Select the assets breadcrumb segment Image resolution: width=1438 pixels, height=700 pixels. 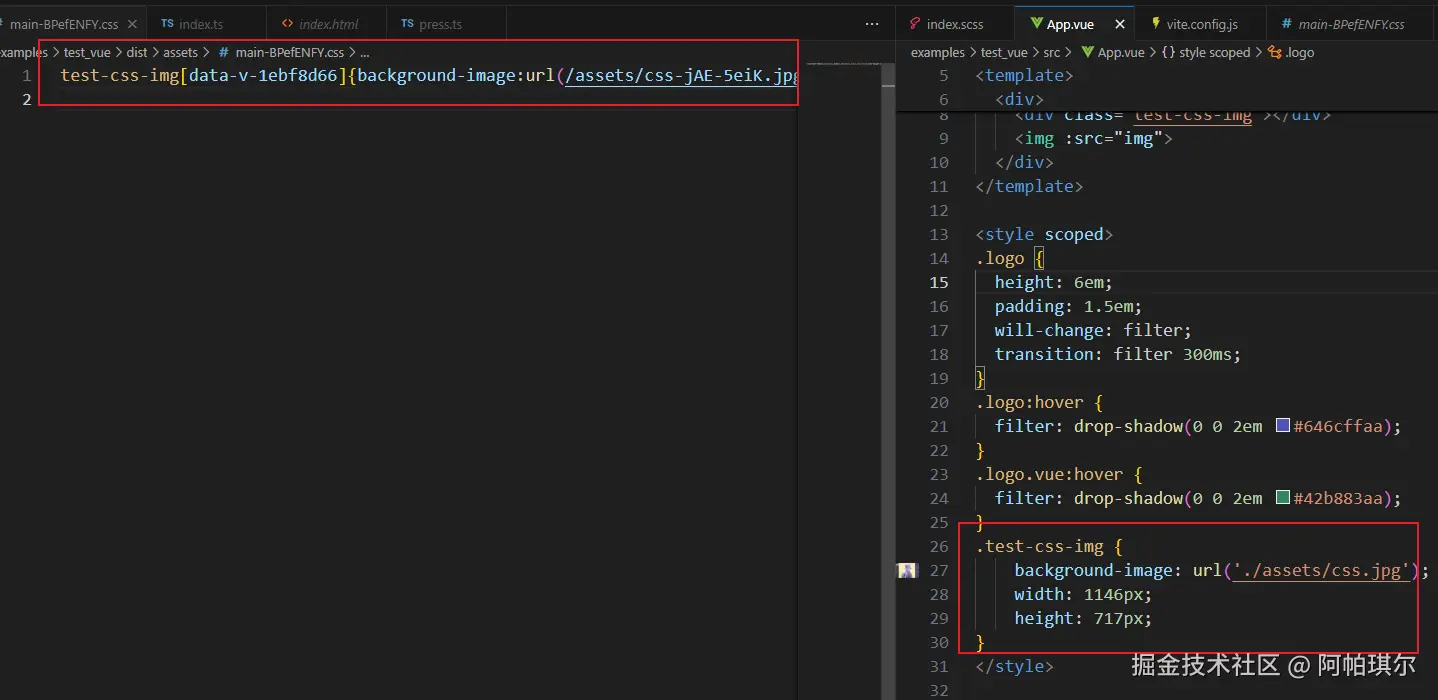tap(181, 52)
